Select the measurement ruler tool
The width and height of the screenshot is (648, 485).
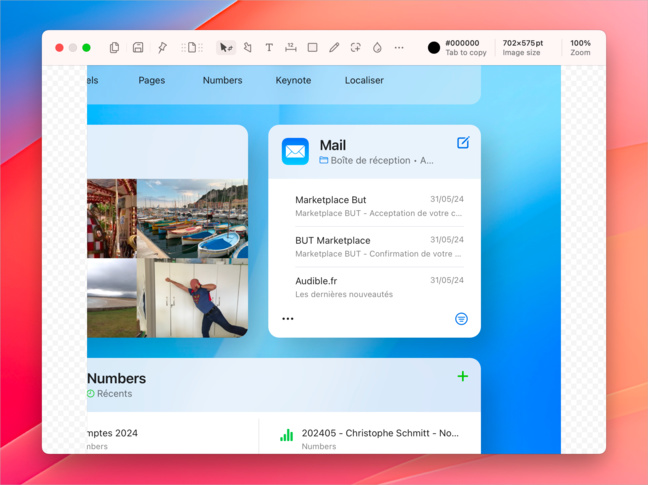pyautogui.click(x=291, y=48)
